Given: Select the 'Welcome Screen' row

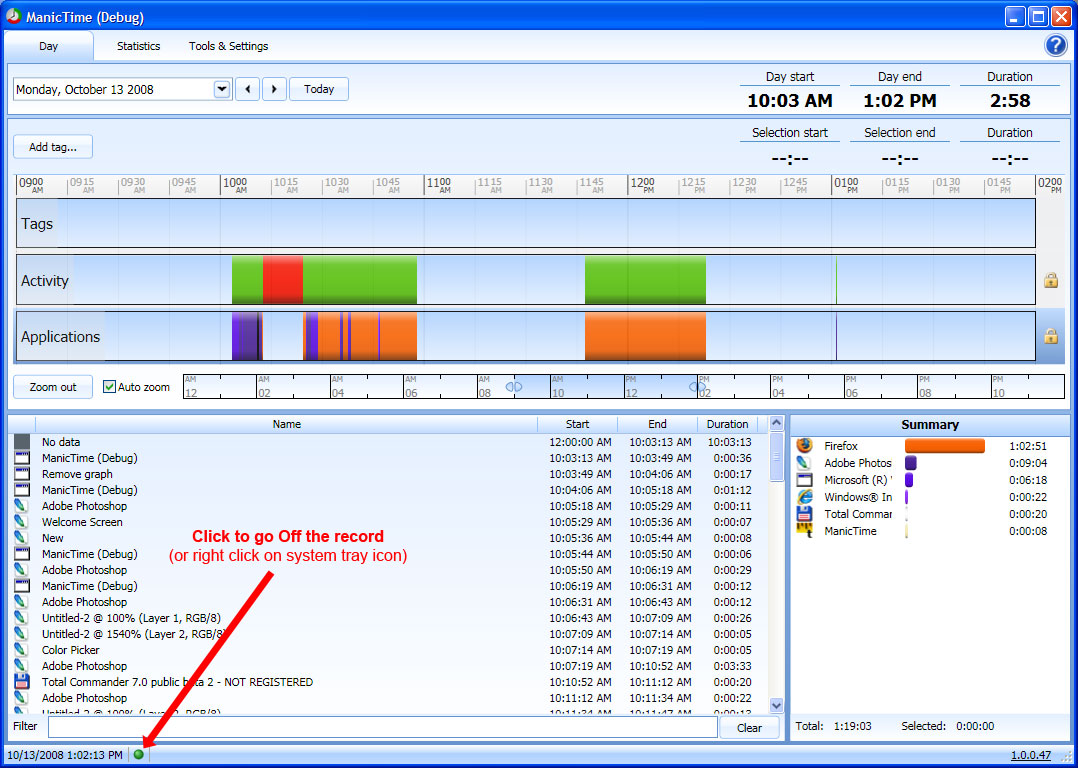Looking at the screenshot, I should tap(388, 522).
